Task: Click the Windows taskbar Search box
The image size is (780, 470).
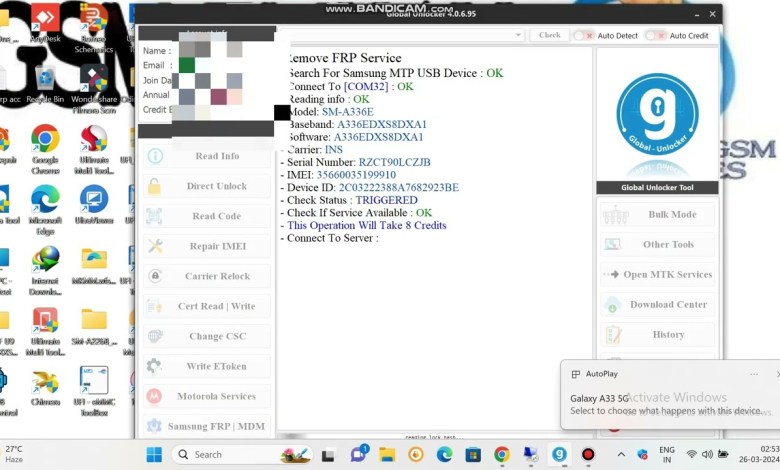Action: pos(240,454)
